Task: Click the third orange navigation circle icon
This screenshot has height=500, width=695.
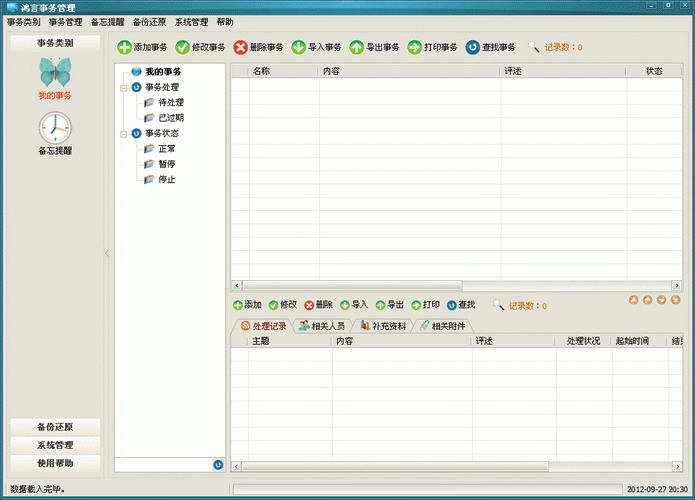Action: 661,300
